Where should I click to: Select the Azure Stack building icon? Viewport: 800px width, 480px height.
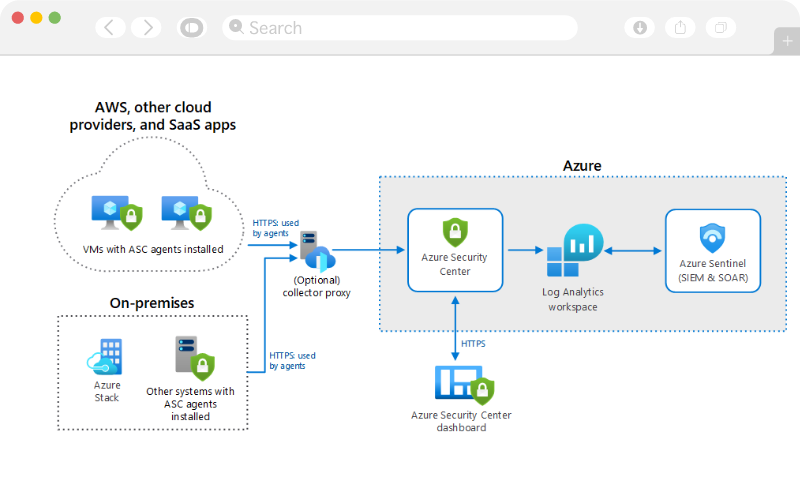pyautogui.click(x=106, y=357)
